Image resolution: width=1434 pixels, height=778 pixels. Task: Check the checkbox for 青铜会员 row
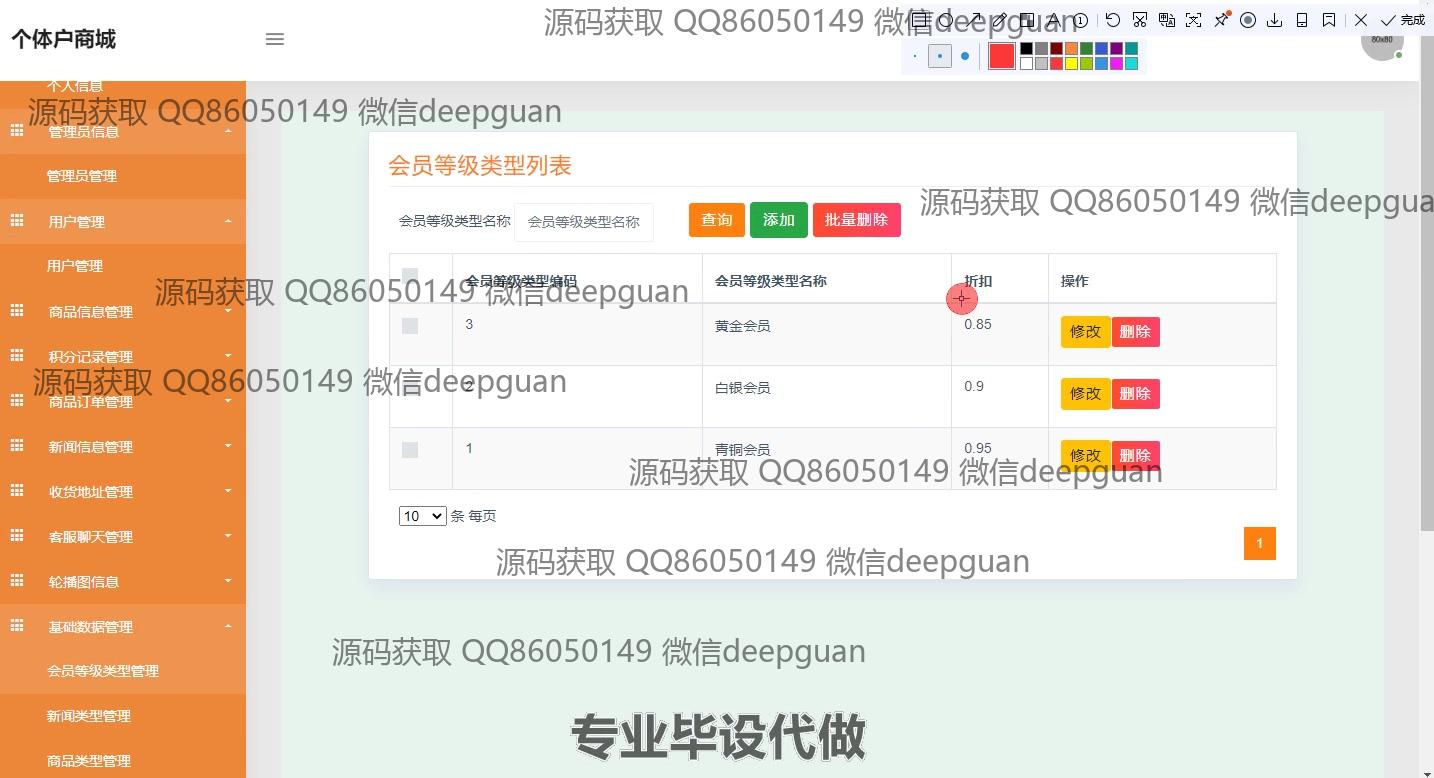point(410,450)
